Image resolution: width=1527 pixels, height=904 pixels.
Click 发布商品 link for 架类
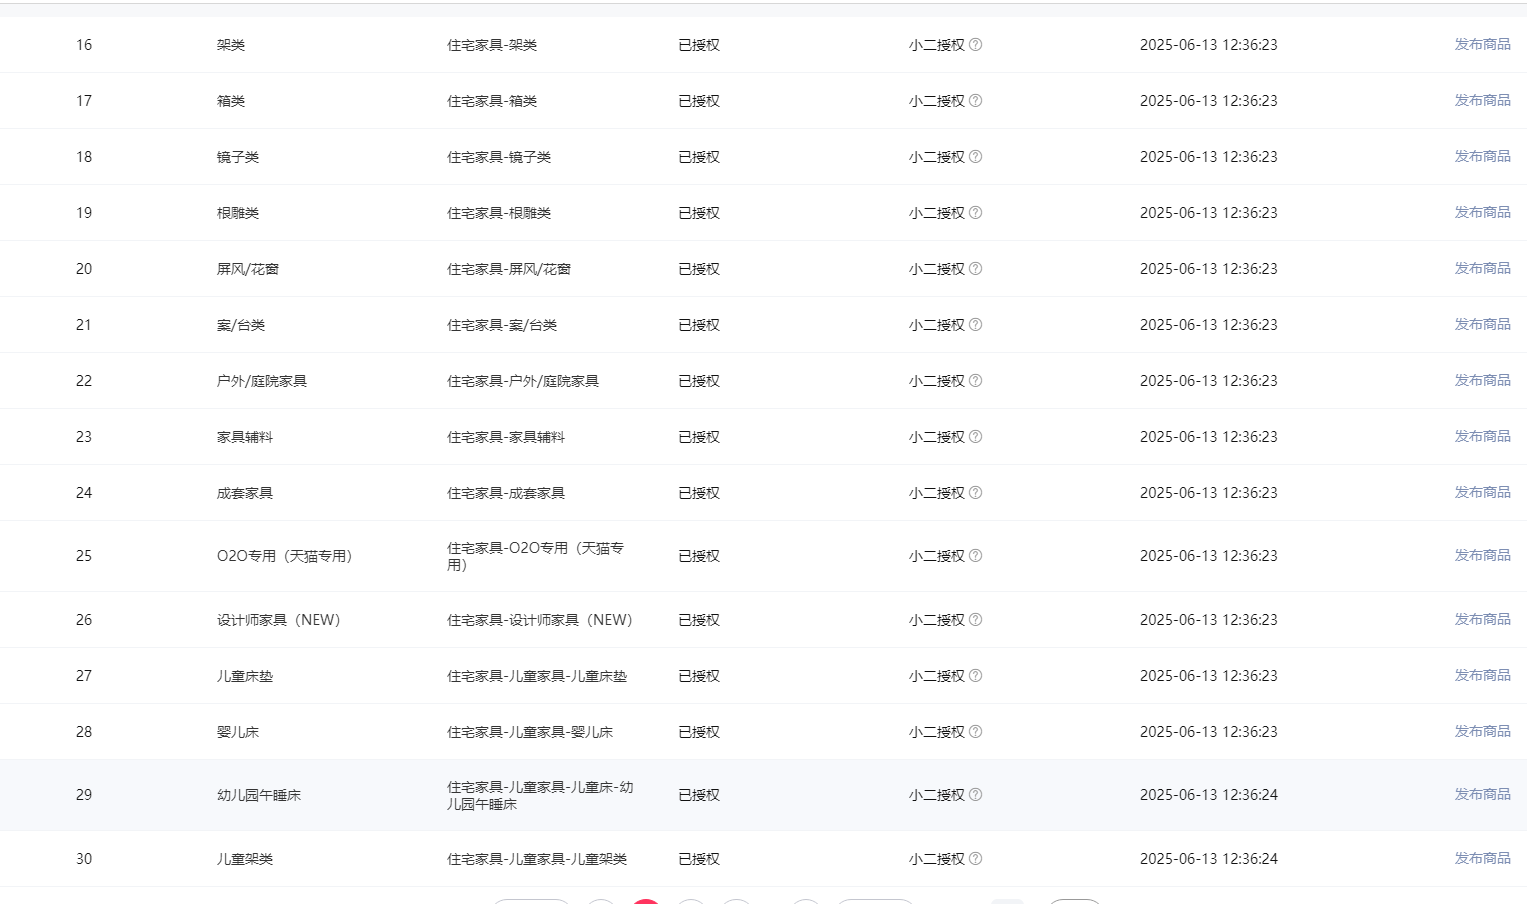[1482, 45]
